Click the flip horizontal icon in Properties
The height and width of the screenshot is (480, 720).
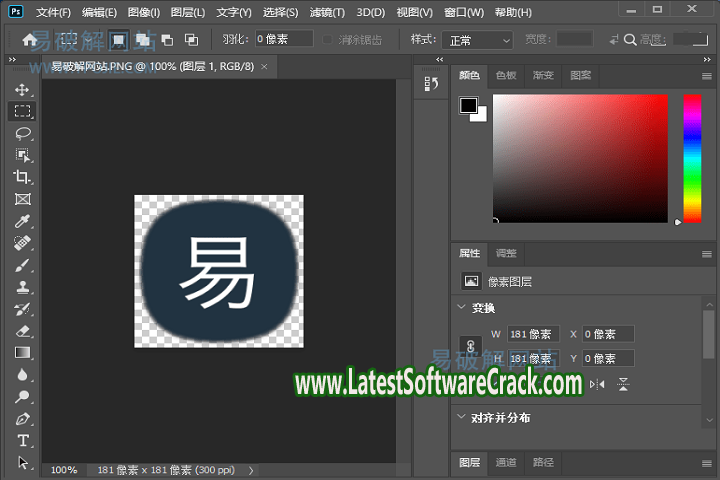pos(598,384)
